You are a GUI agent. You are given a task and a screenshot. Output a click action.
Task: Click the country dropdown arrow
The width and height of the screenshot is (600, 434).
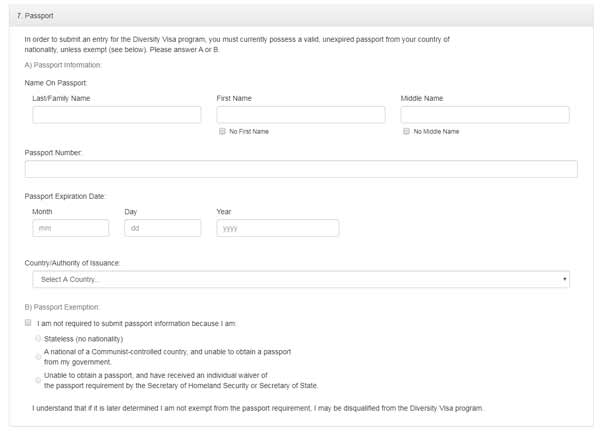tap(564, 279)
